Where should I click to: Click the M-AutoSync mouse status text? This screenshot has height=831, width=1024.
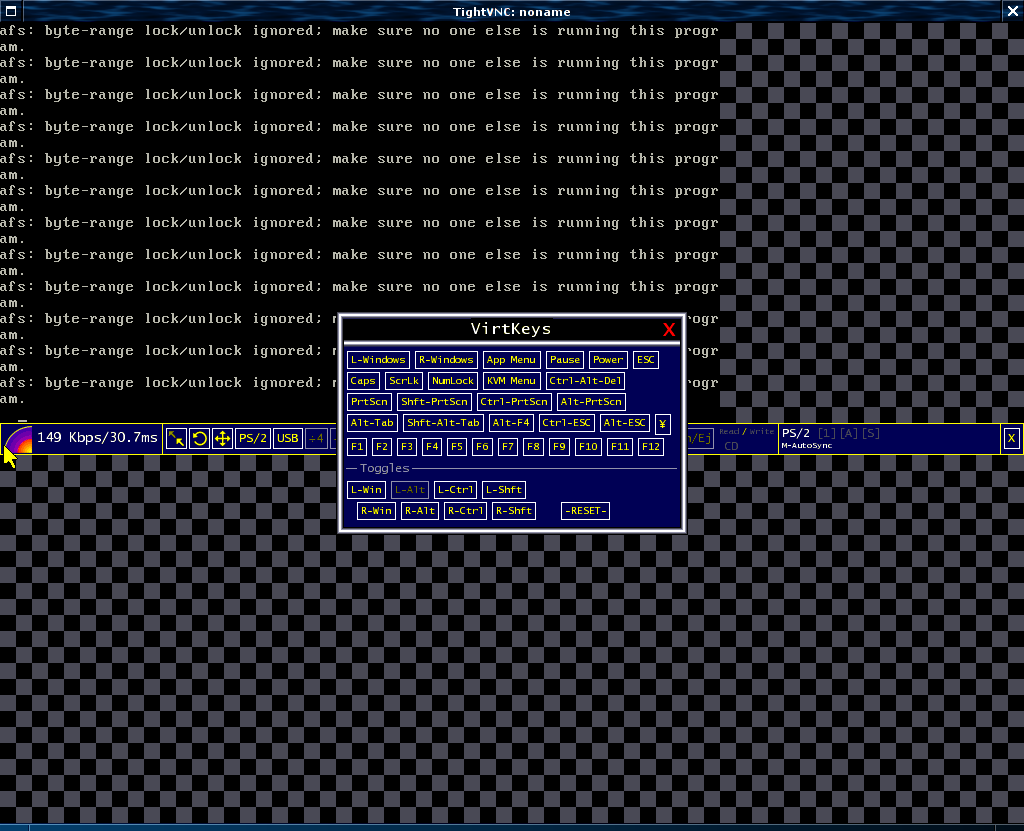806,446
